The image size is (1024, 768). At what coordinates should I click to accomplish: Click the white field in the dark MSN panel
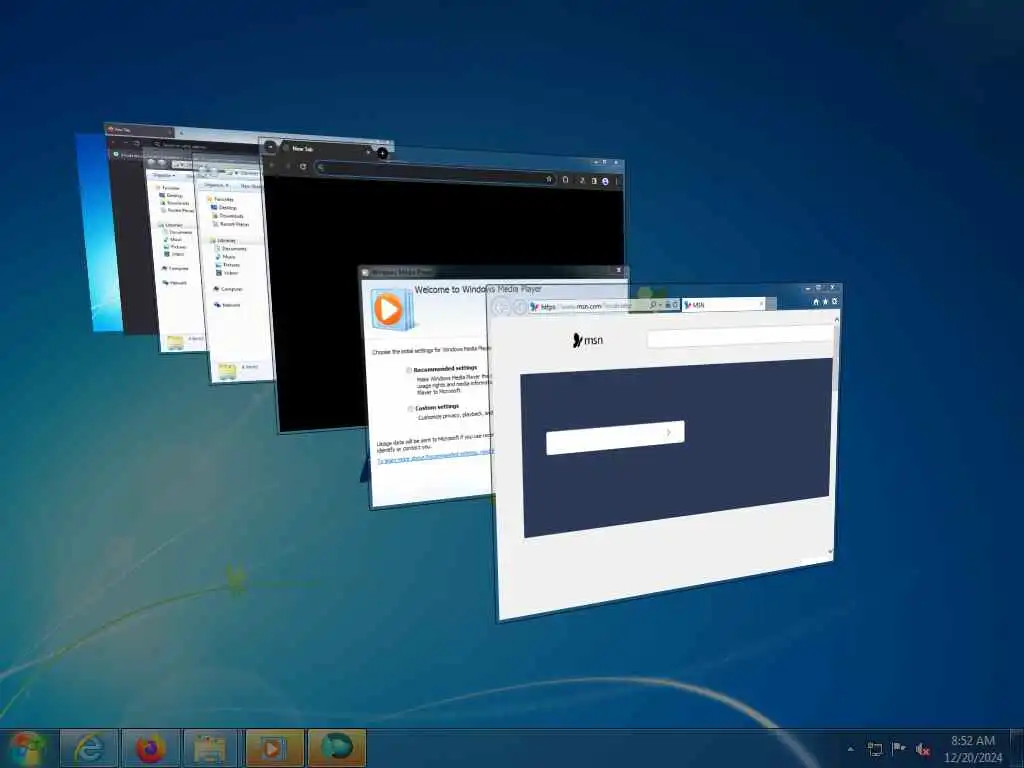(615, 438)
